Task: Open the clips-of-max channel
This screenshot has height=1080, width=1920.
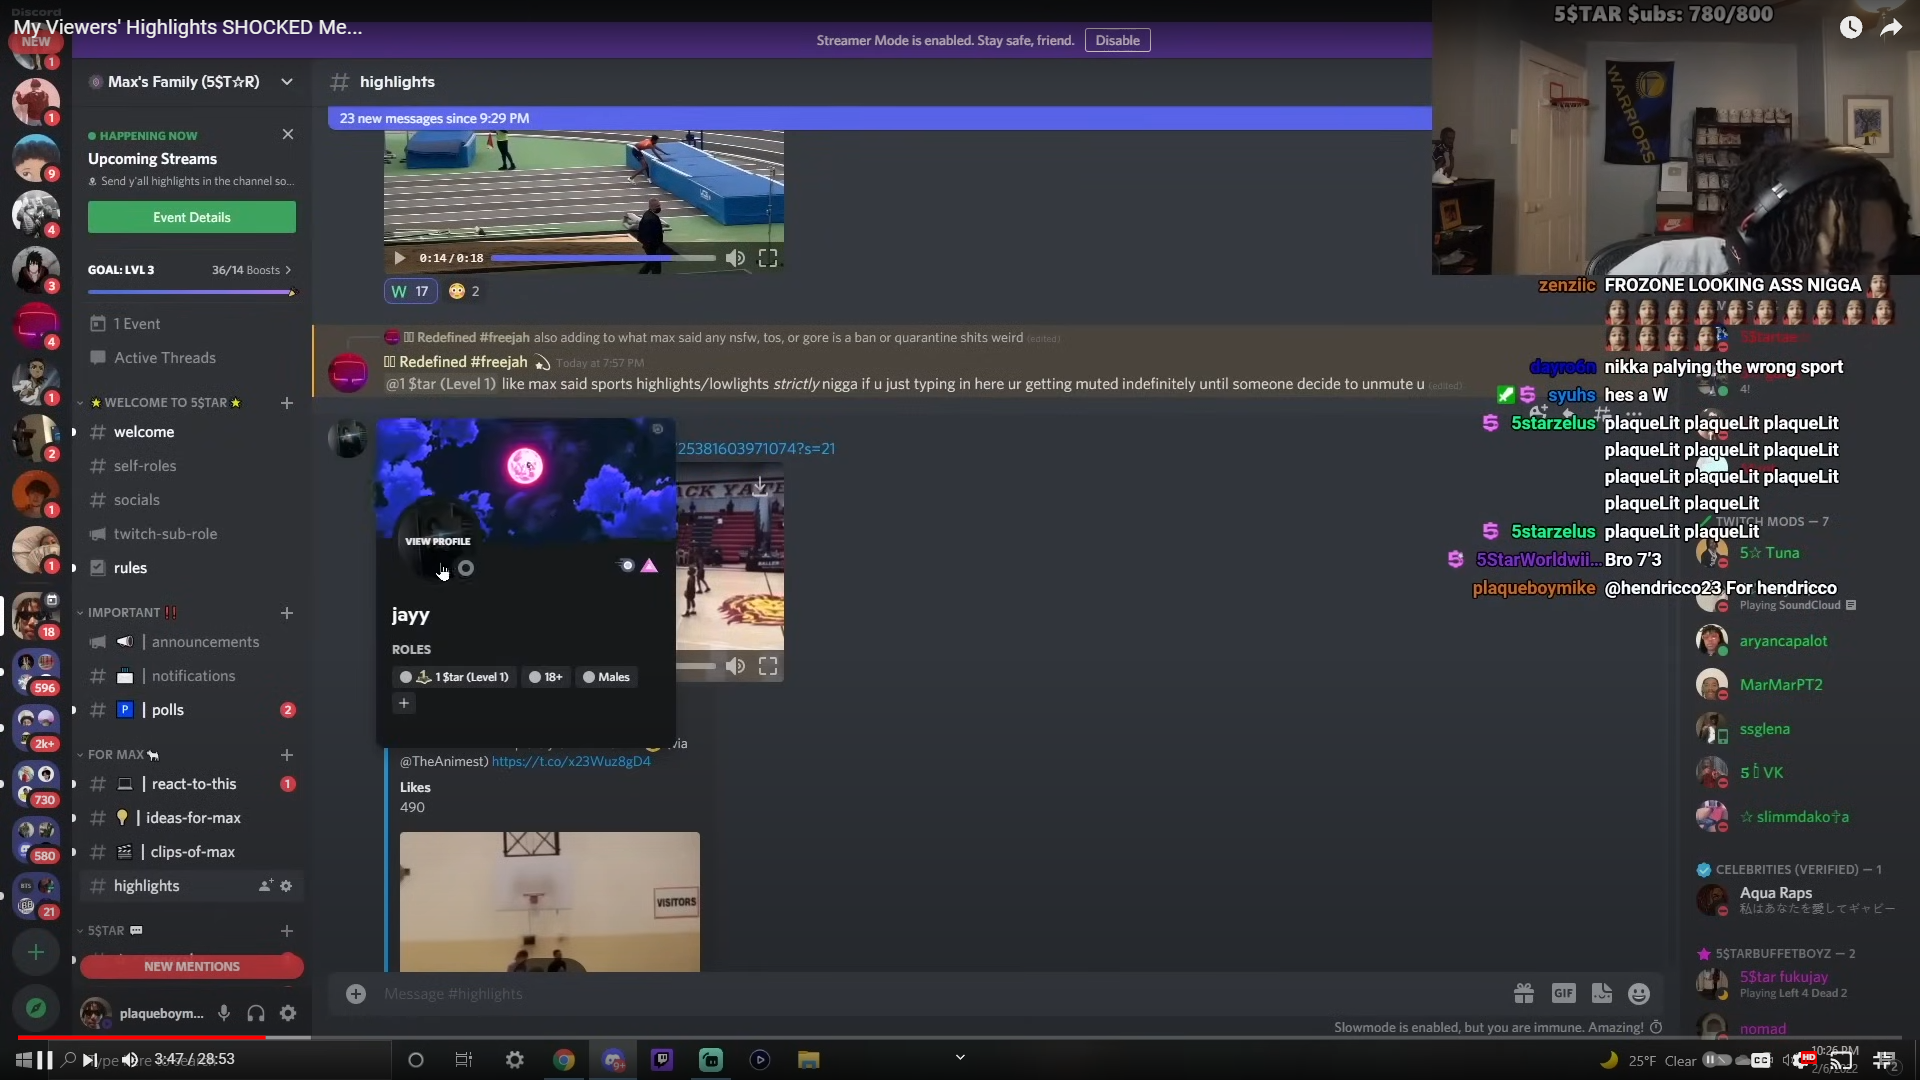Action: (191, 852)
